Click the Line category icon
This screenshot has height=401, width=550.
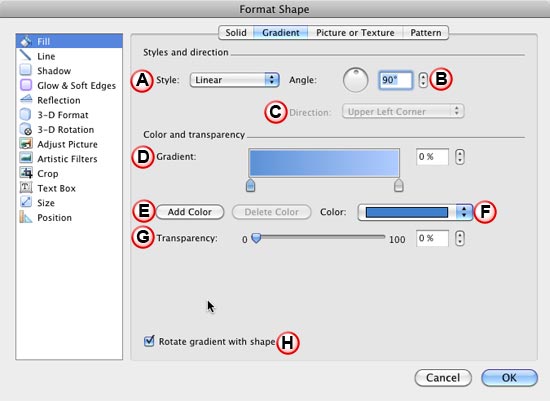click(26, 56)
